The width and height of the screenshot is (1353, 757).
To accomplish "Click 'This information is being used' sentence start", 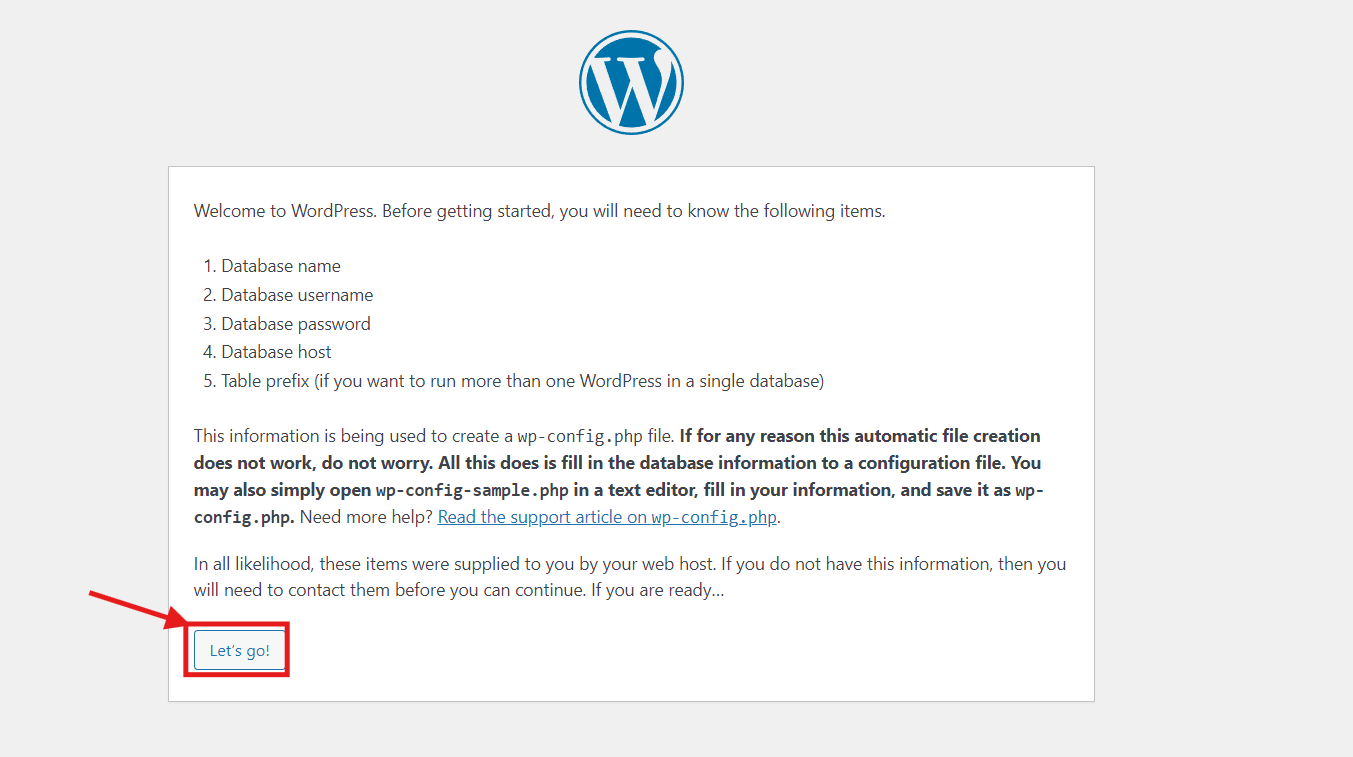I will [309, 436].
